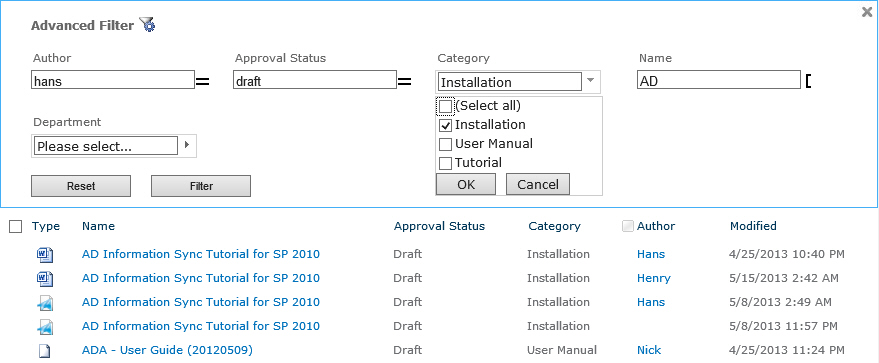Select the Installation cell in Henry's row
The height and width of the screenshot is (363, 879).
(x=558, y=278)
